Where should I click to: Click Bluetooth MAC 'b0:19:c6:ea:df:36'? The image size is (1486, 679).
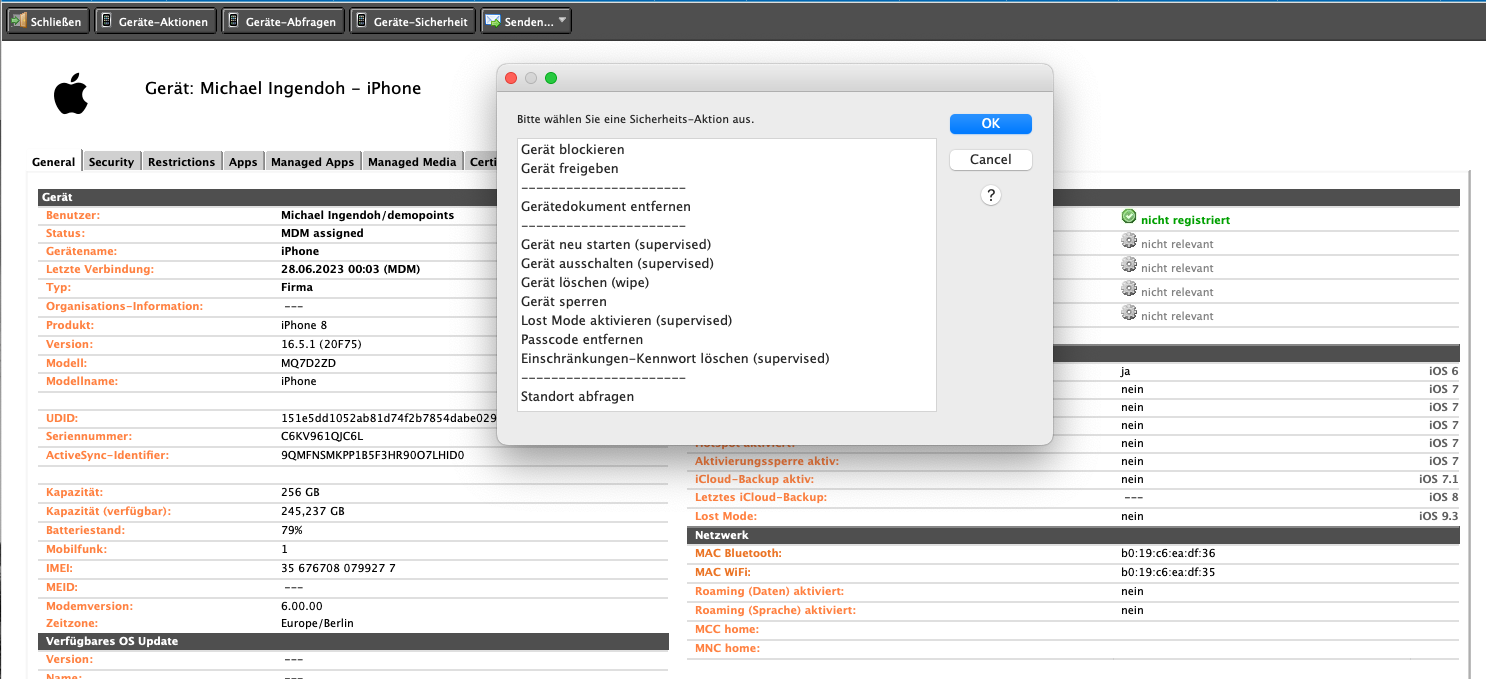(x=1168, y=553)
